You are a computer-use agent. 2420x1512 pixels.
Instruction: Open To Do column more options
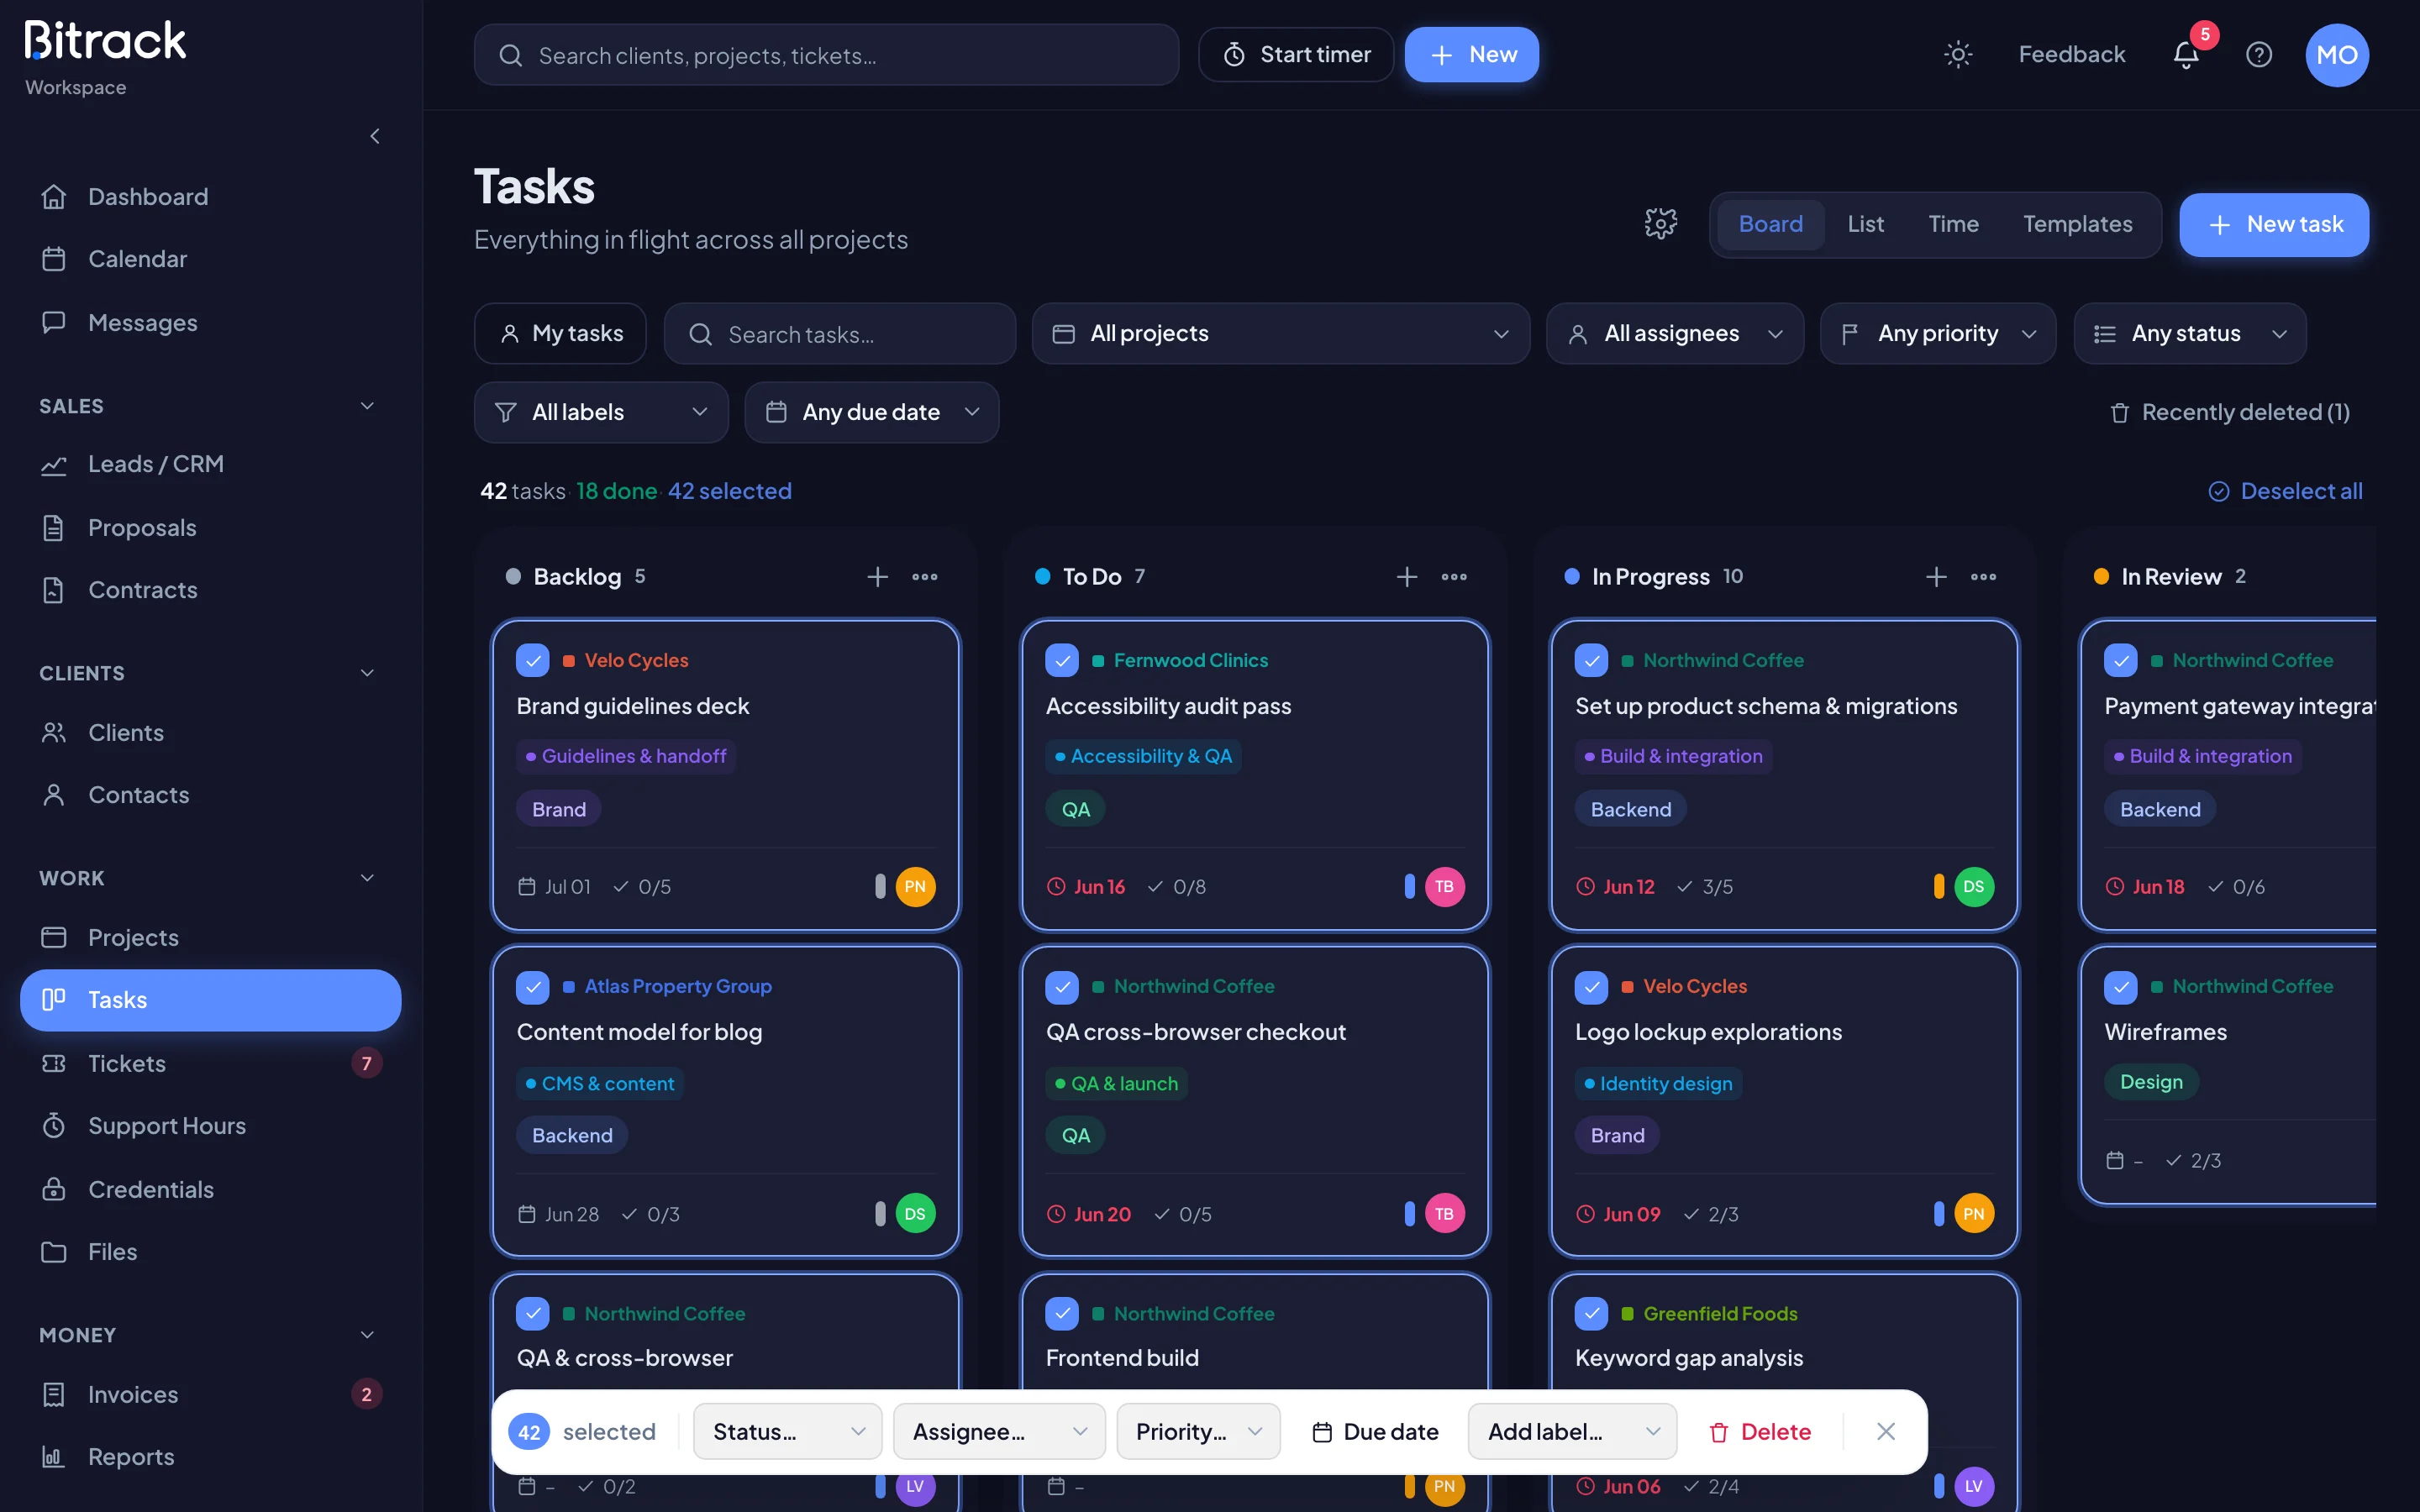1454,576
